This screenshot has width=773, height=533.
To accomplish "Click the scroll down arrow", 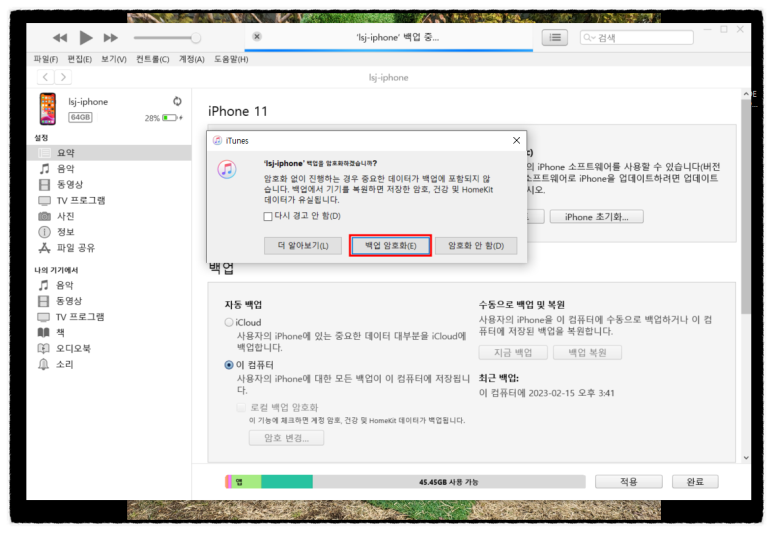I will click(x=746, y=458).
